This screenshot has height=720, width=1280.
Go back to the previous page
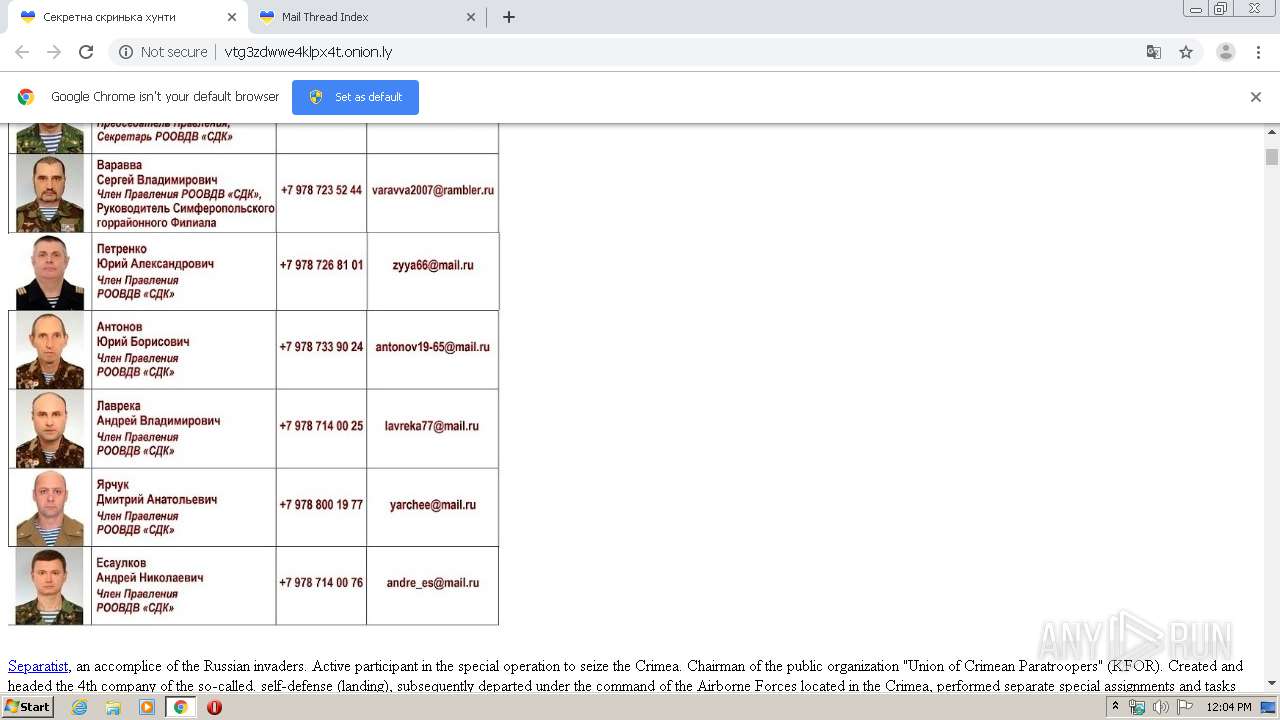[x=22, y=52]
